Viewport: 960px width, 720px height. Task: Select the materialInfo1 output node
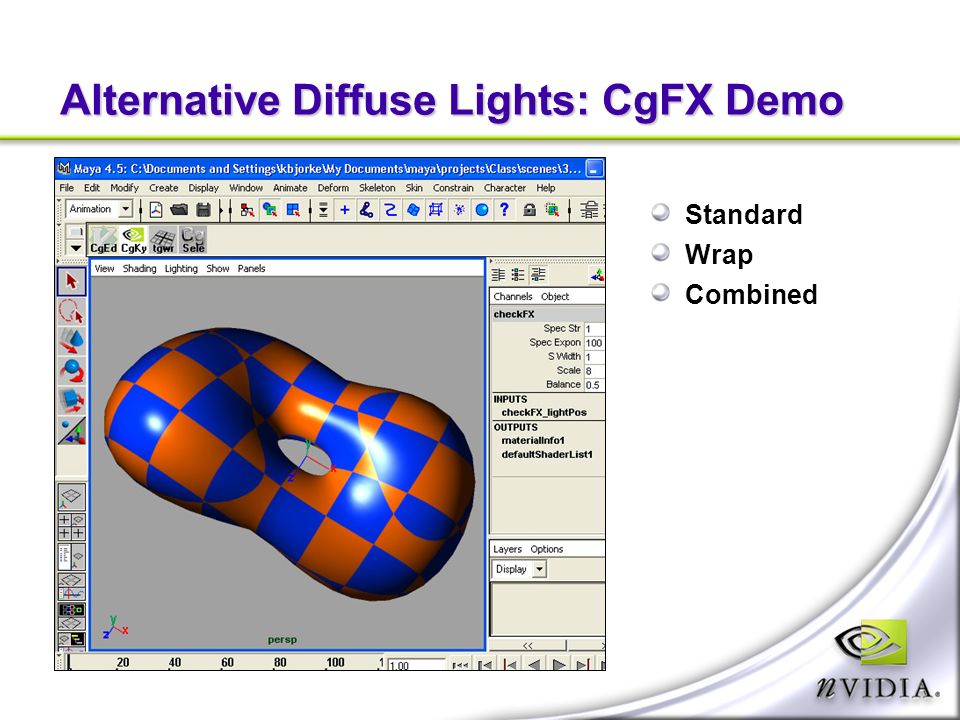(x=533, y=441)
